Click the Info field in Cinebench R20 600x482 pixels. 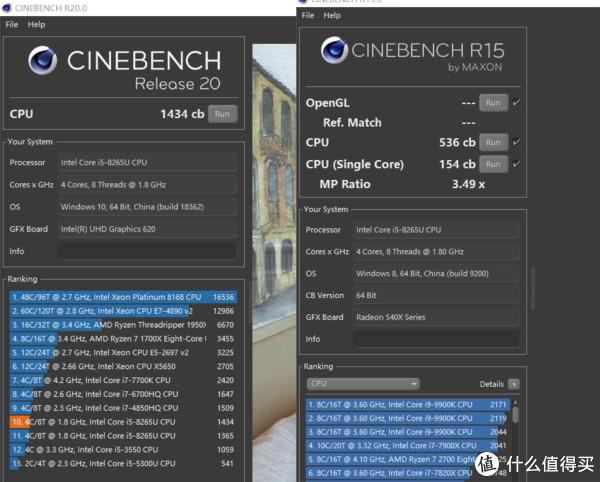[x=147, y=251]
